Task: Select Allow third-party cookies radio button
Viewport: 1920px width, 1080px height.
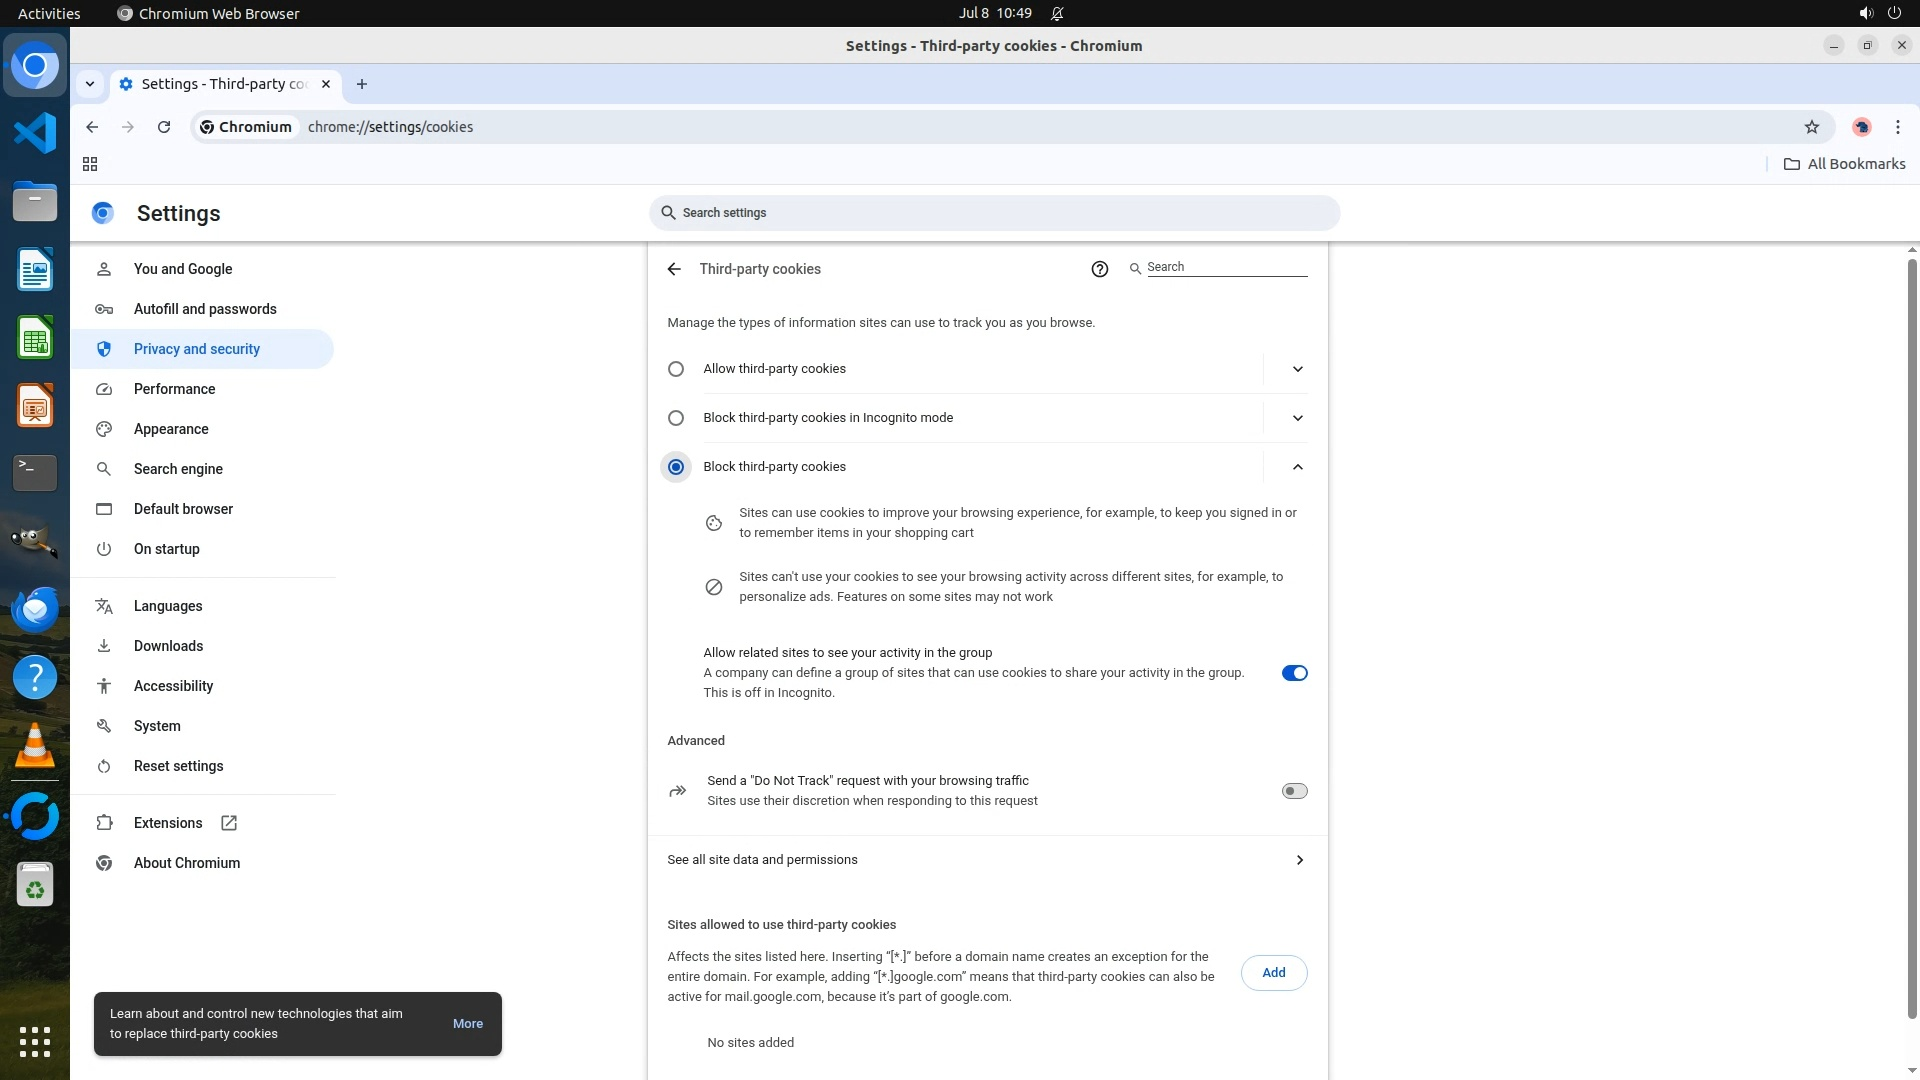Action: pyautogui.click(x=676, y=369)
